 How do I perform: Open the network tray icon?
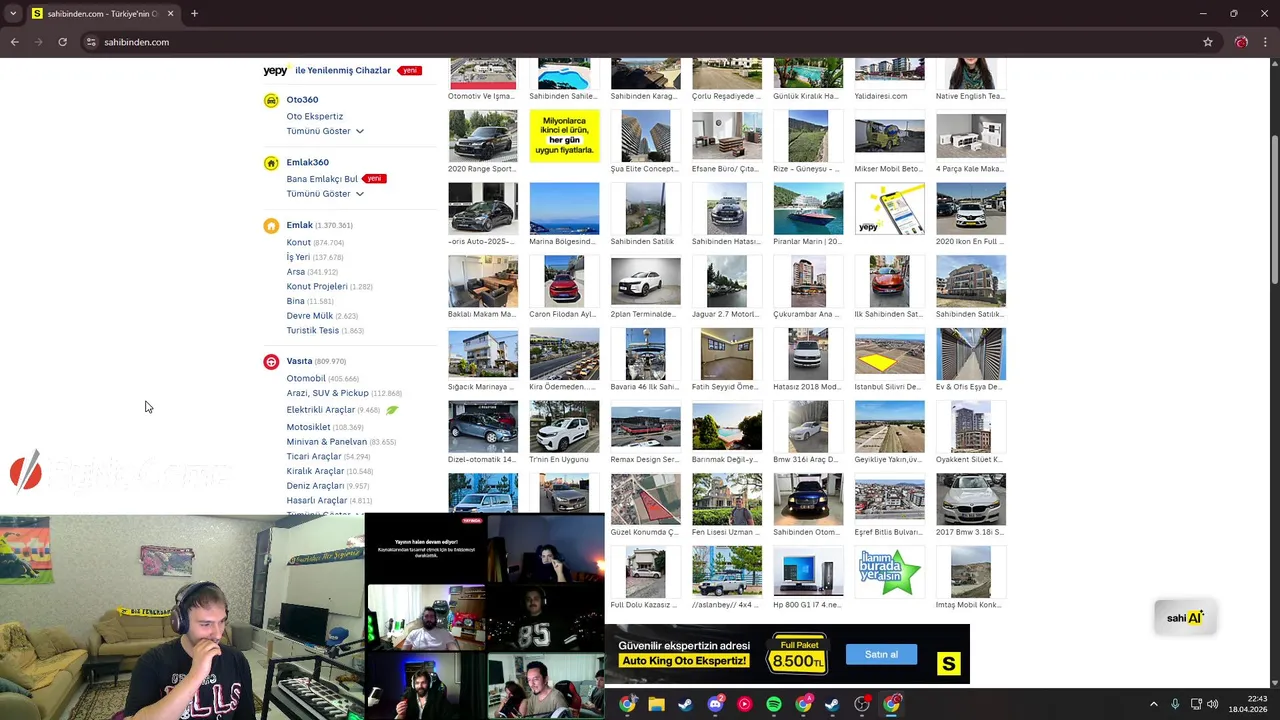click(1195, 704)
